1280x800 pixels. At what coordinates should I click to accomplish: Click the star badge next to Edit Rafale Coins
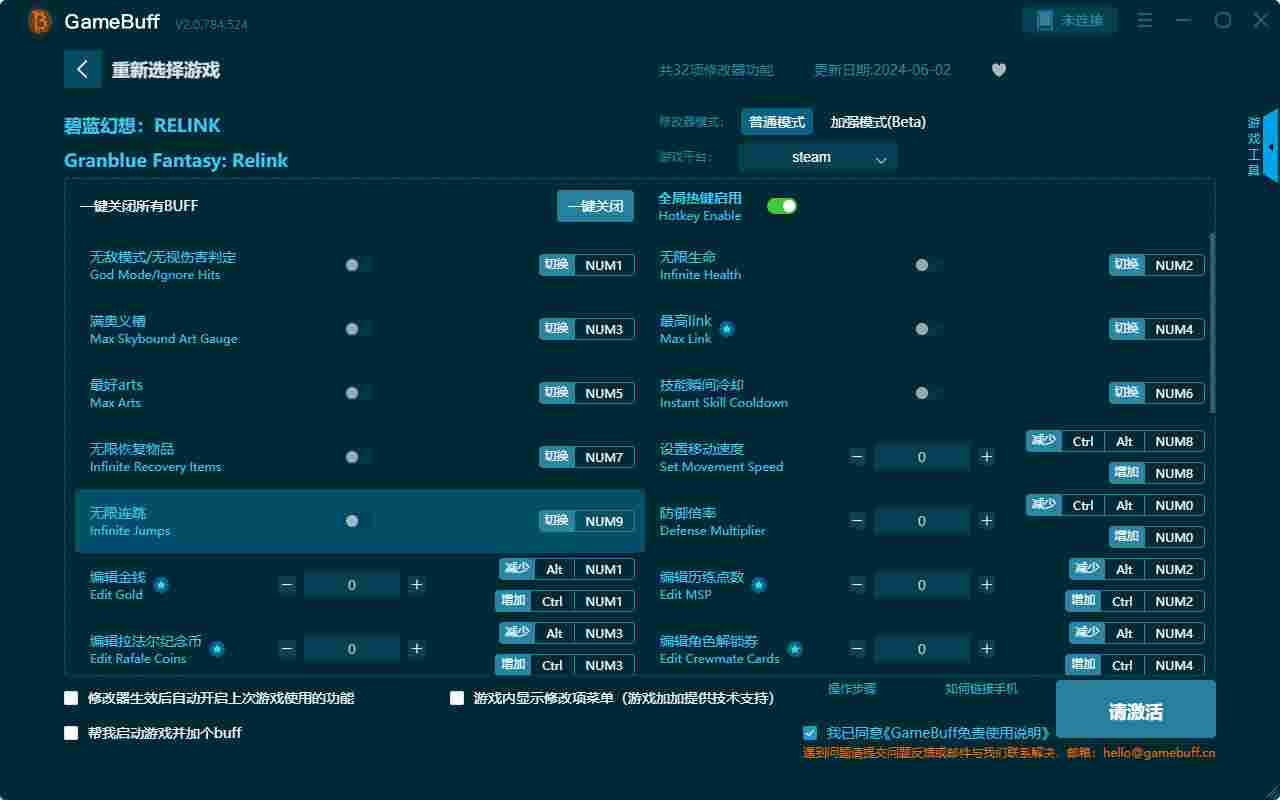217,649
